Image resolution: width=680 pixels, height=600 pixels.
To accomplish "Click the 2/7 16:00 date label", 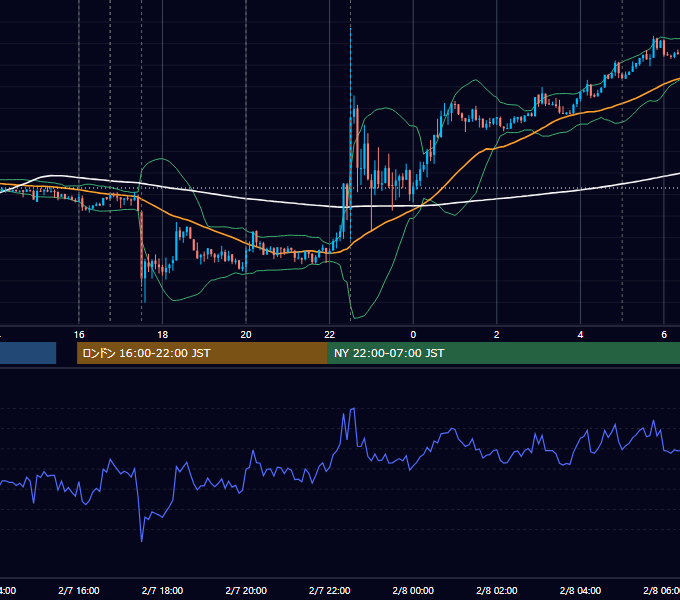I will pyautogui.click(x=79, y=590).
